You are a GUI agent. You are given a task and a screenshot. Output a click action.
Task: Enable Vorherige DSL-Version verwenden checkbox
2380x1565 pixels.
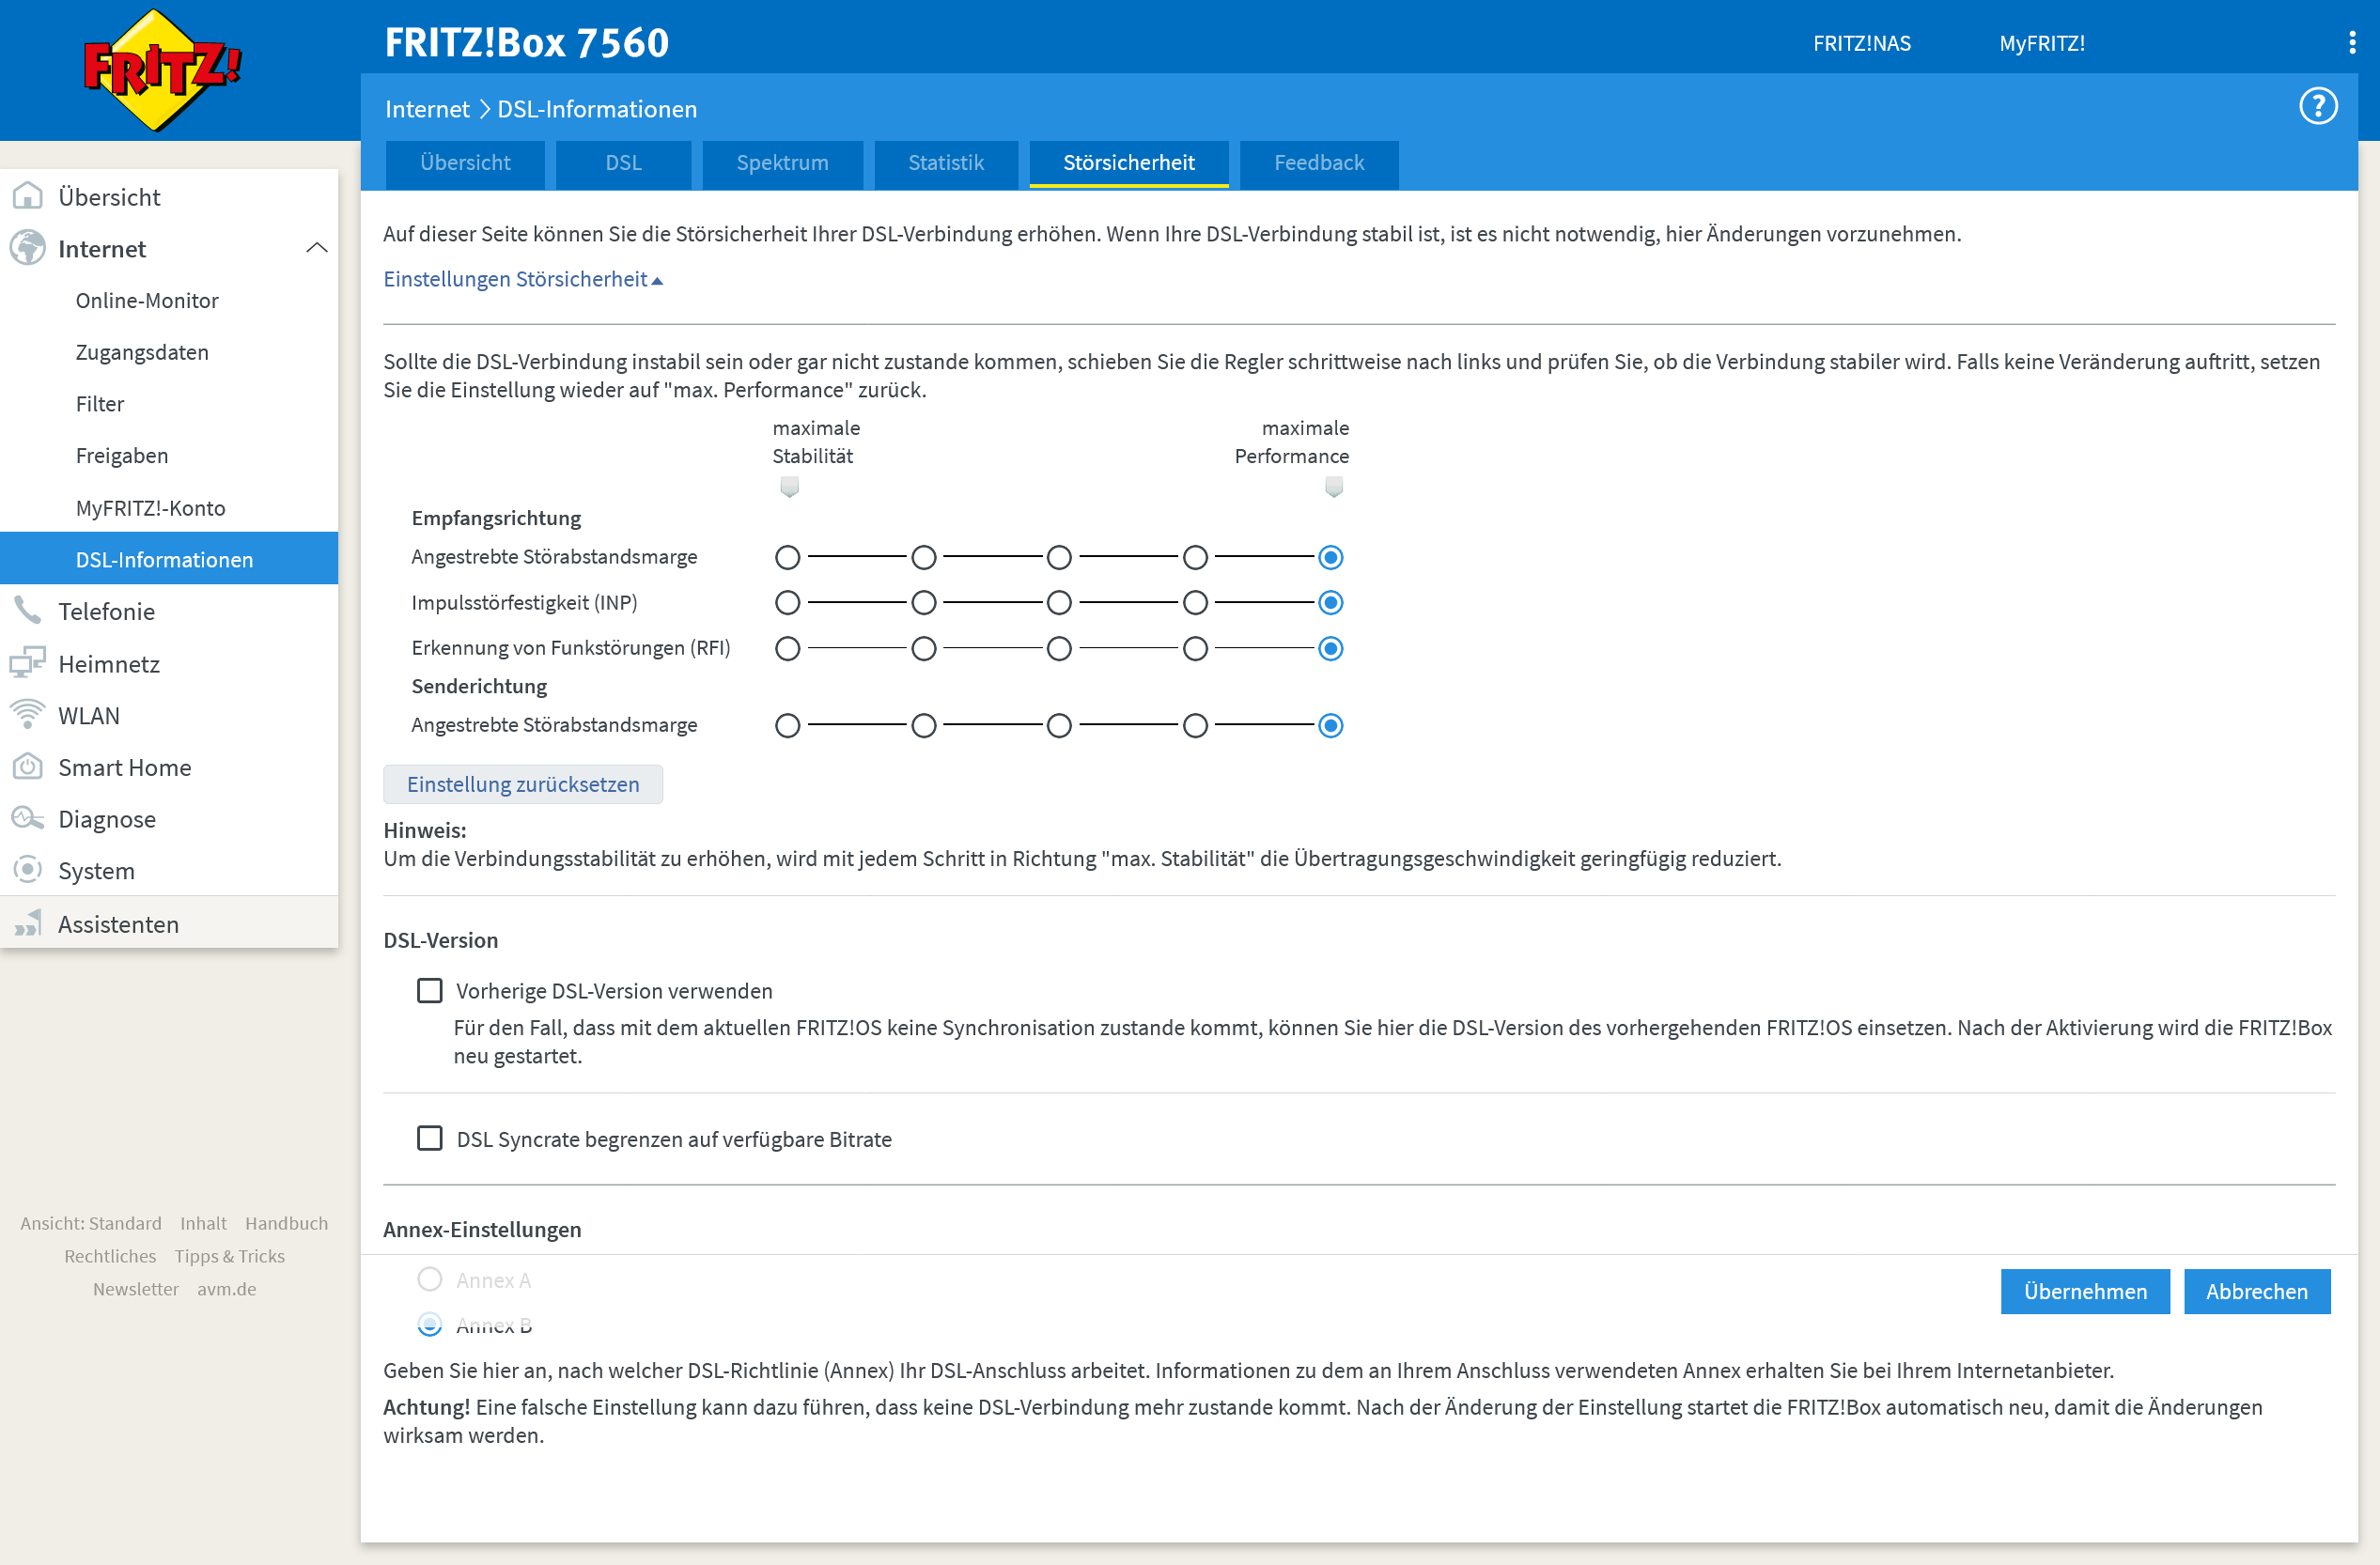429,990
